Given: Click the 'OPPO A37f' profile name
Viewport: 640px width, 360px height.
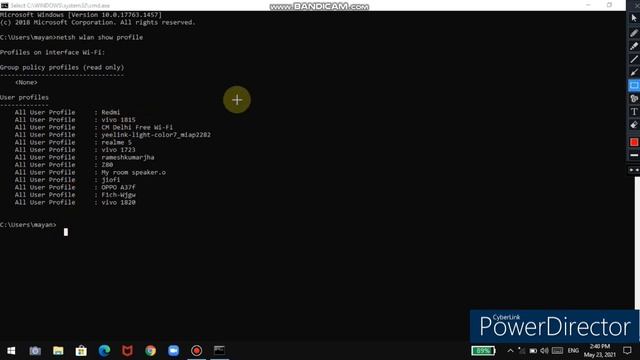Looking at the screenshot, I should point(118,187).
